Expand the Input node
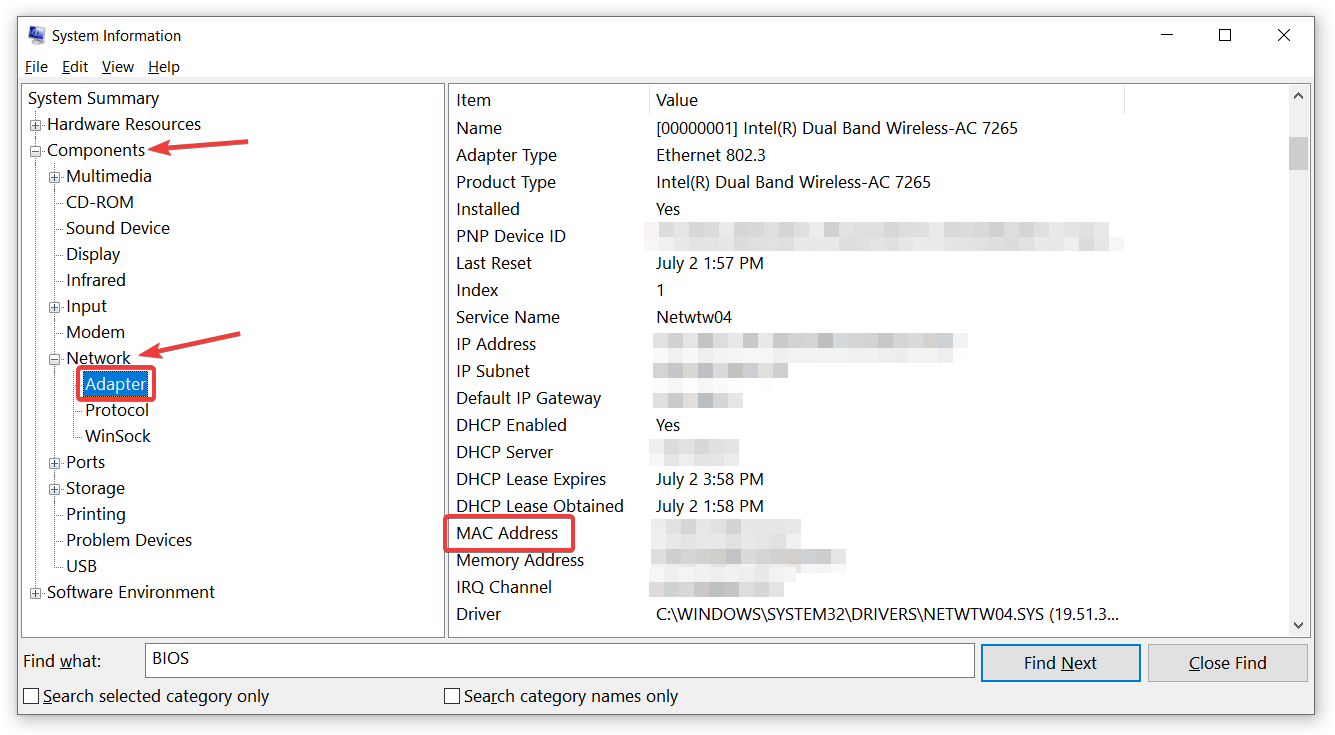The height and width of the screenshot is (735, 1335). tap(55, 307)
